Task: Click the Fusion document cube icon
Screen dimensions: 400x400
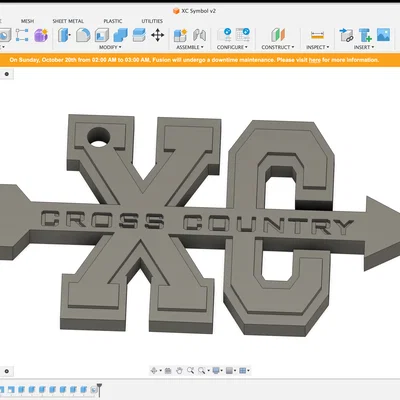Action: 176,11
